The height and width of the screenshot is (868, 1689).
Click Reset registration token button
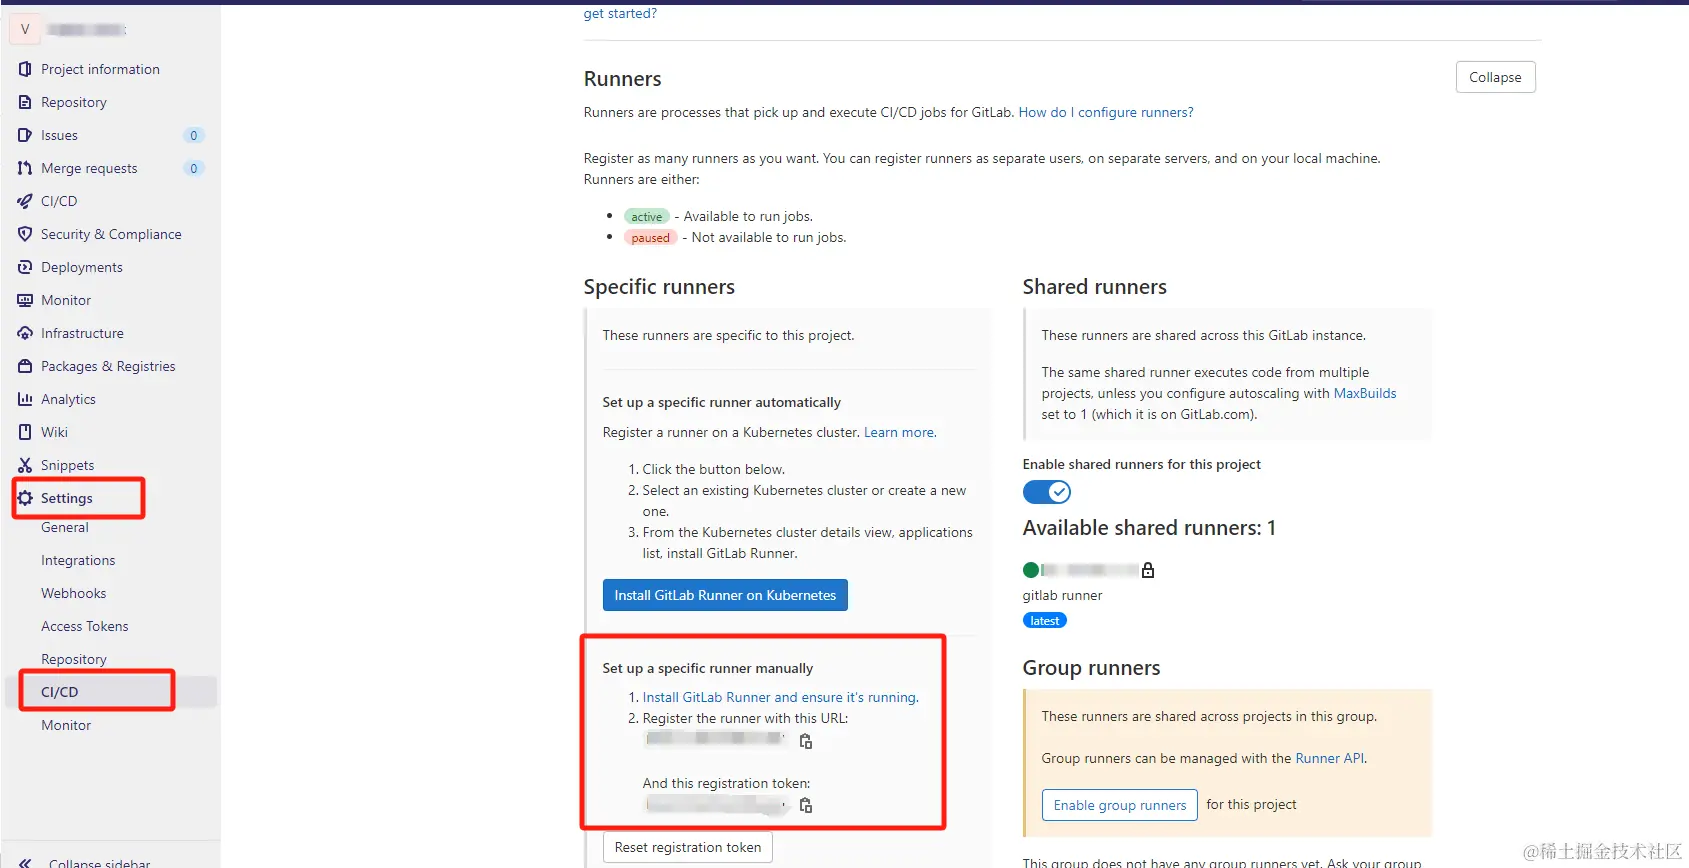[x=688, y=847]
